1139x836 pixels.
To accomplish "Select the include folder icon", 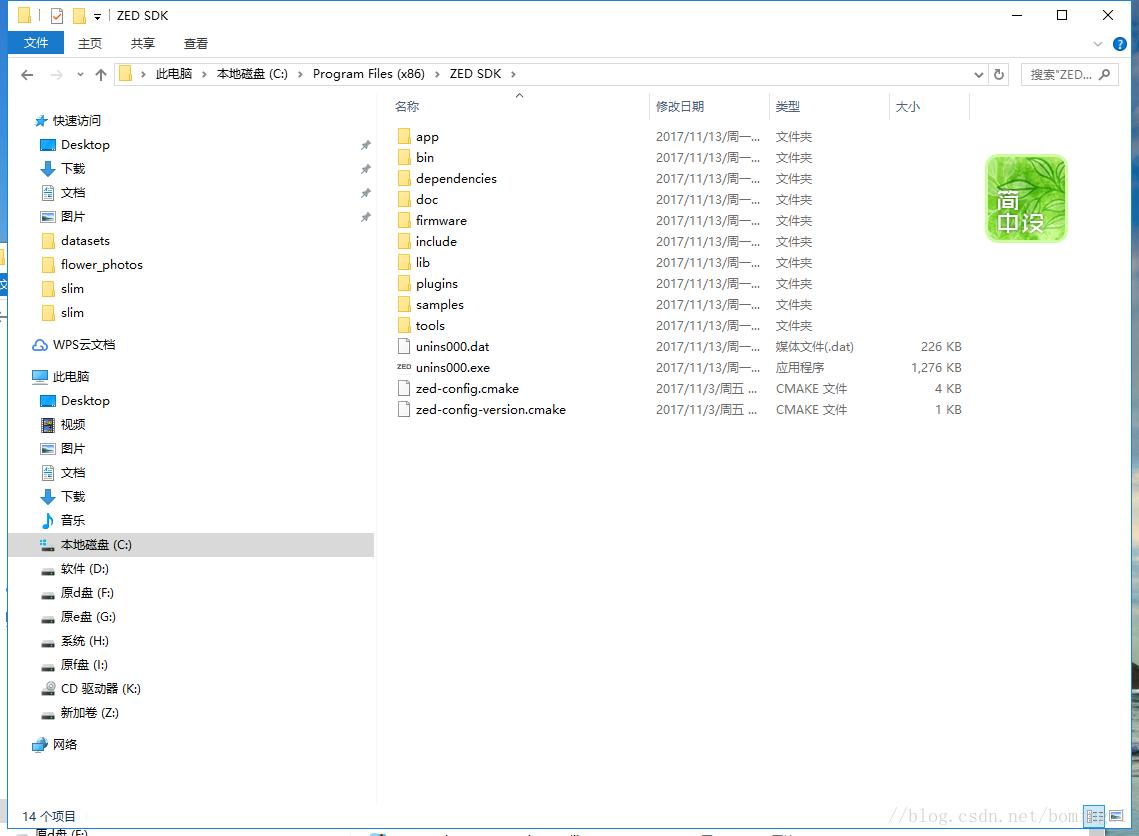I will point(404,242).
